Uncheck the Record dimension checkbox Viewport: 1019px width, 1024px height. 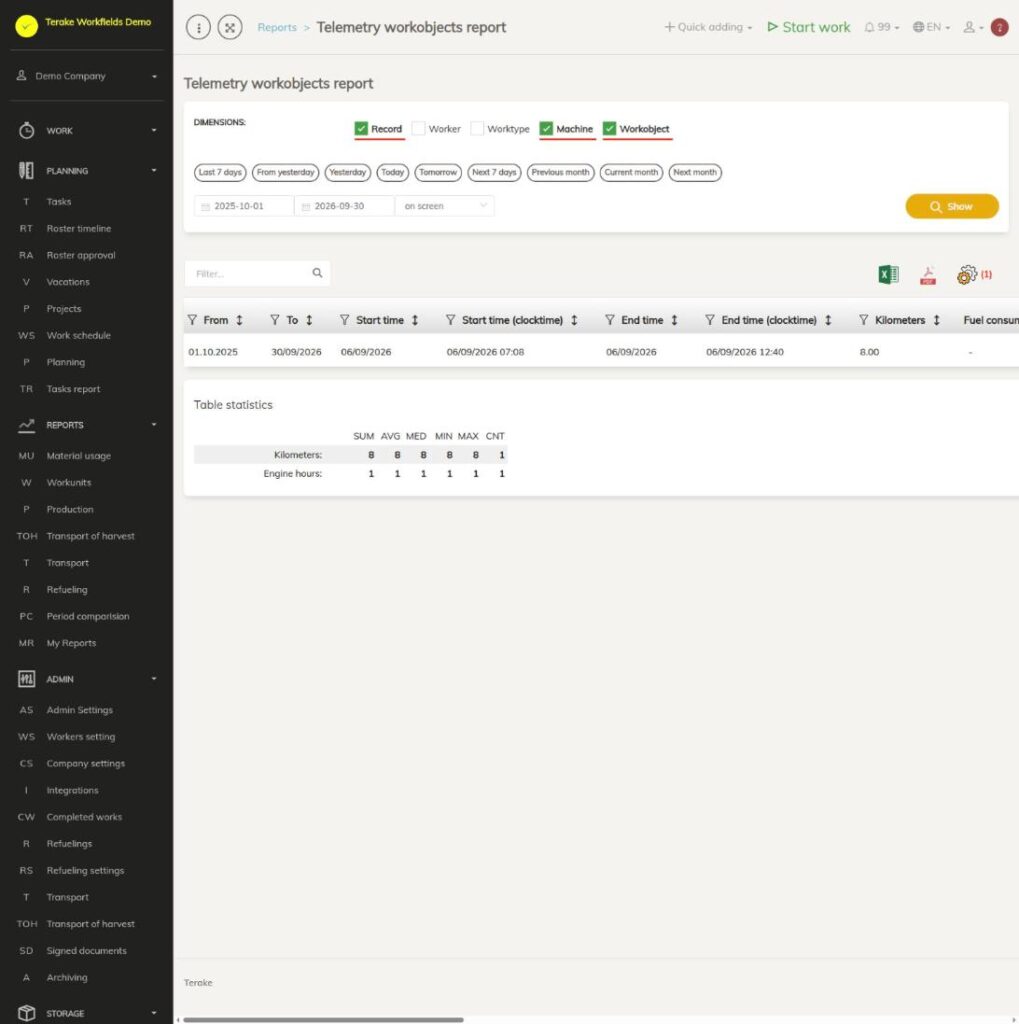[x=361, y=129]
